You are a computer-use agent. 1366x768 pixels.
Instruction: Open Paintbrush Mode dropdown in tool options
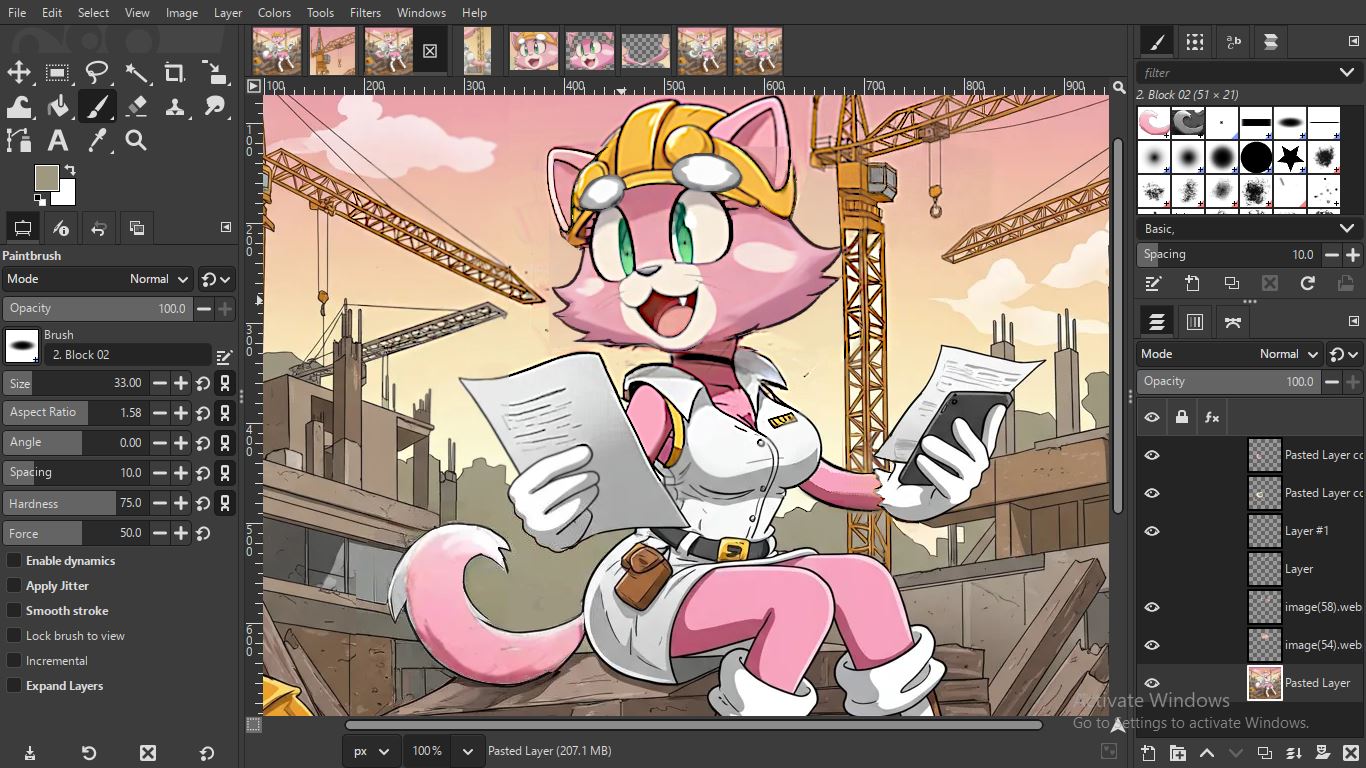coord(97,279)
